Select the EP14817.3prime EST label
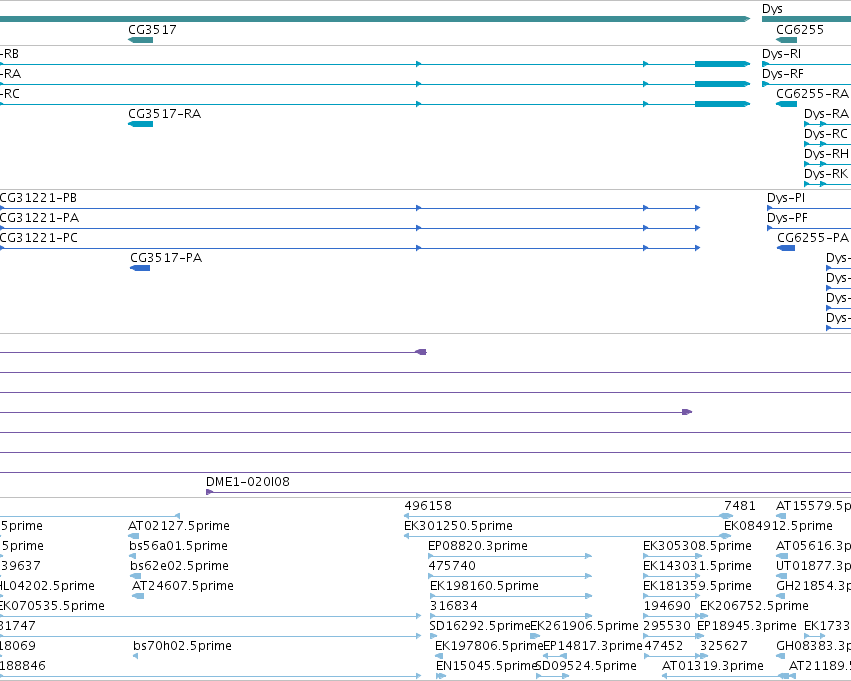This screenshot has width=851, height=681. point(593,646)
